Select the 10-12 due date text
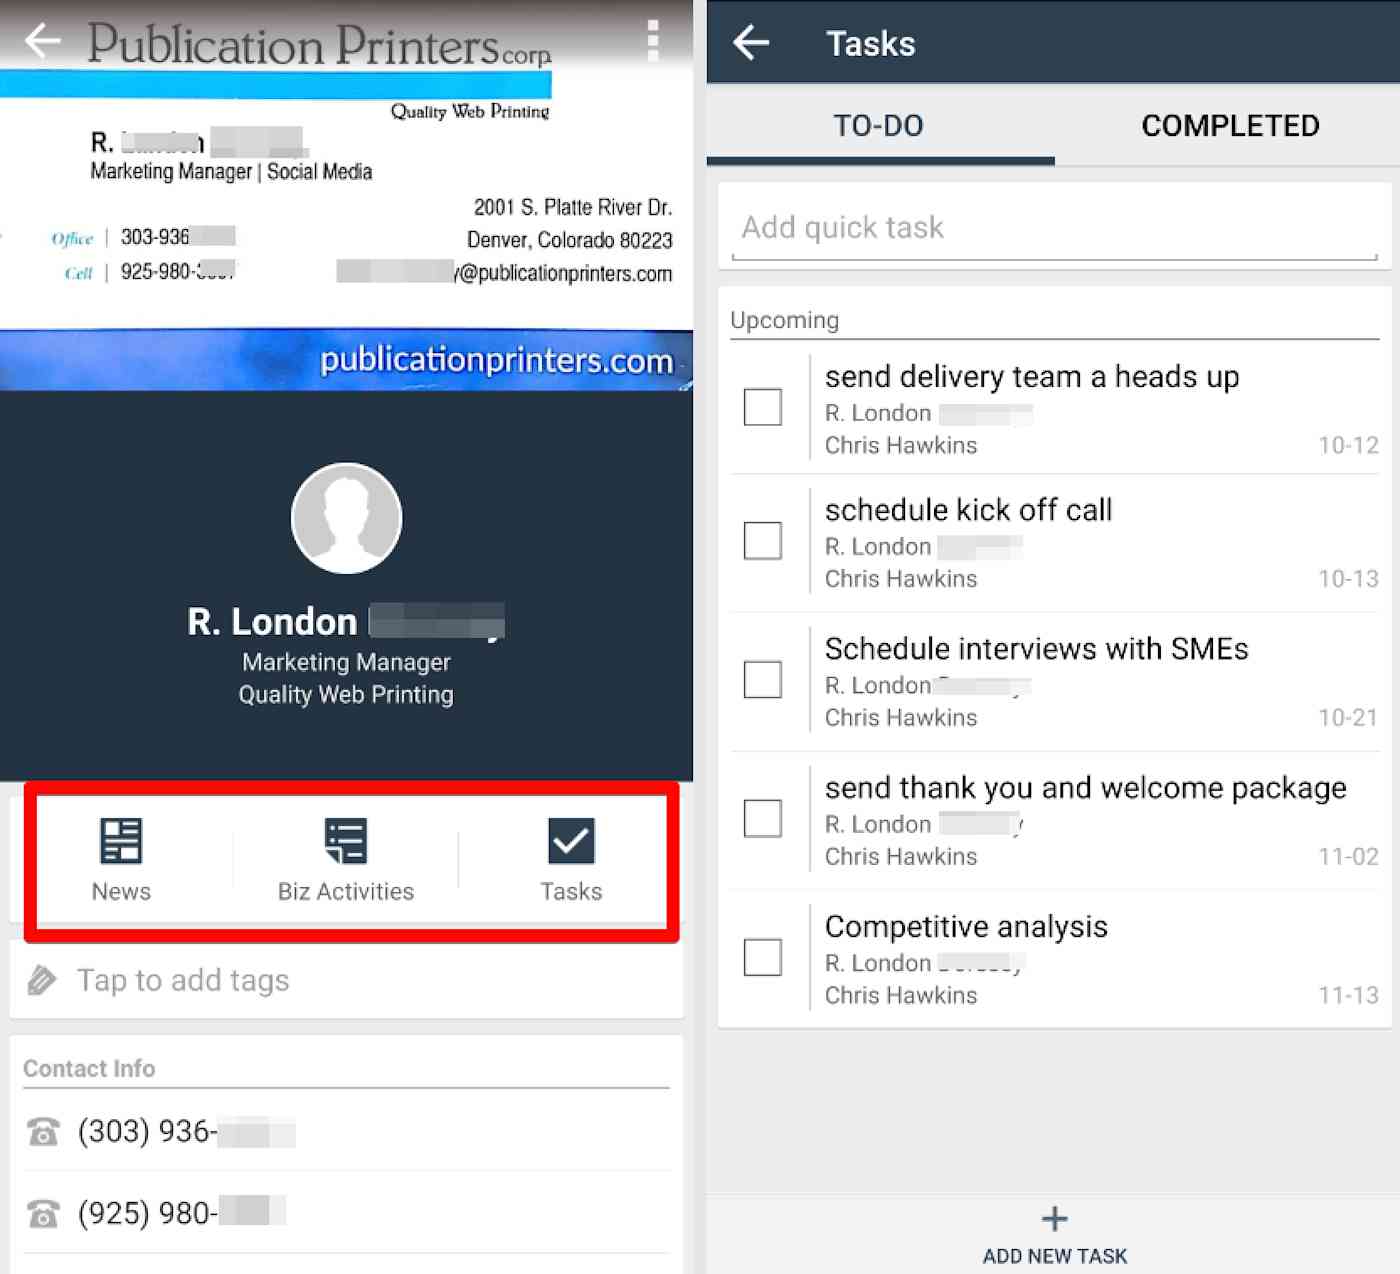 pos(1348,445)
